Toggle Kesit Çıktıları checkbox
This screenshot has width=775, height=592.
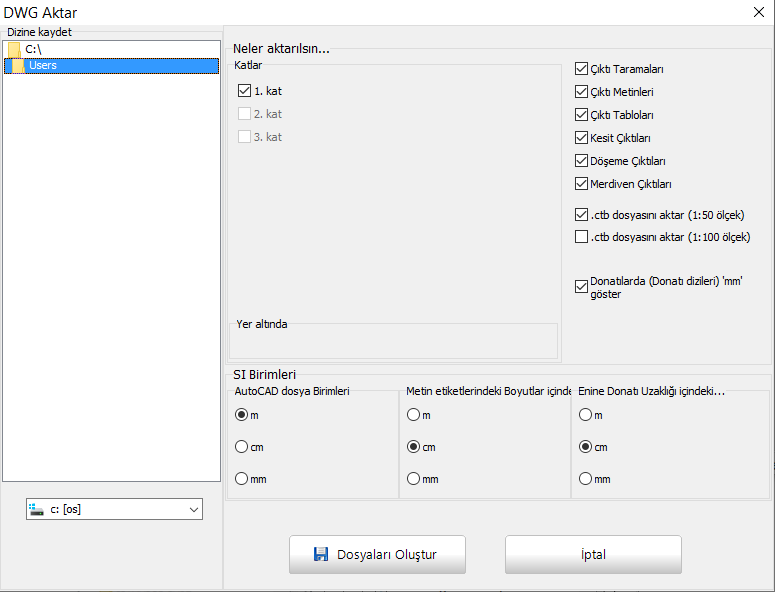point(582,138)
